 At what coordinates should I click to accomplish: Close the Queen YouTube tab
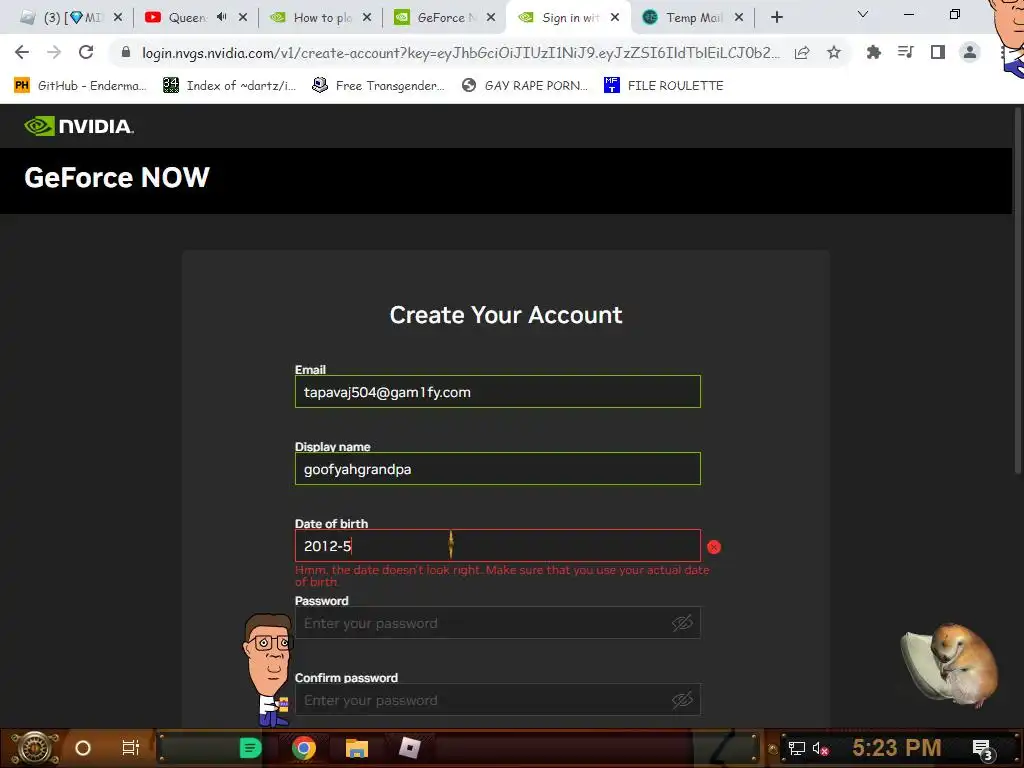pyautogui.click(x=243, y=18)
